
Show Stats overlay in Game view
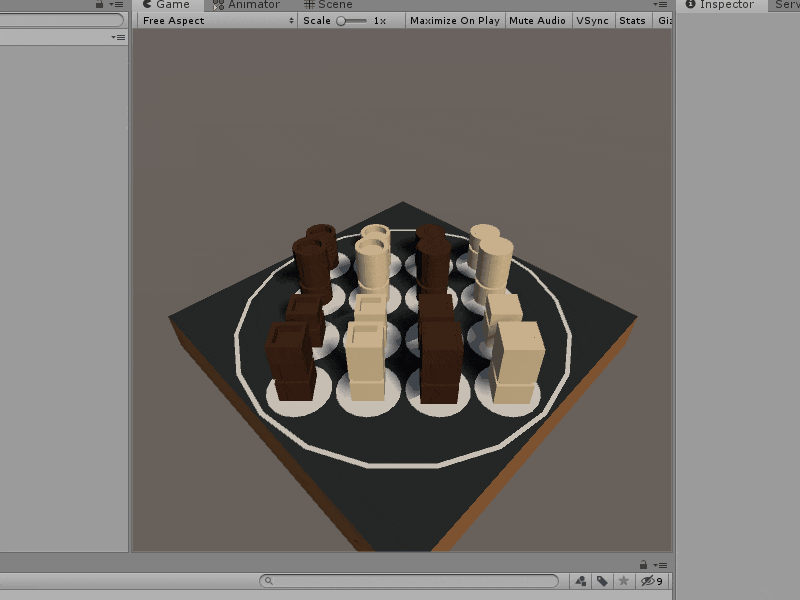632,20
